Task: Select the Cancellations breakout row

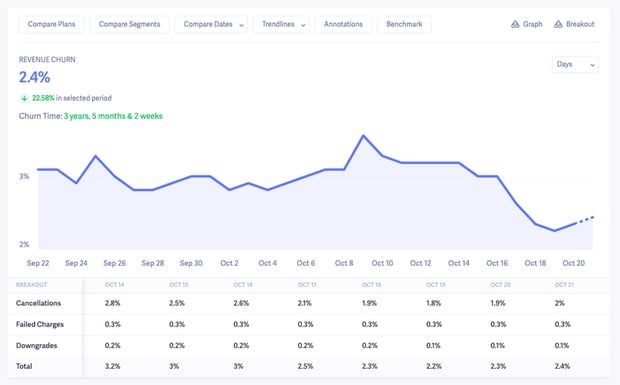Action: [x=309, y=304]
